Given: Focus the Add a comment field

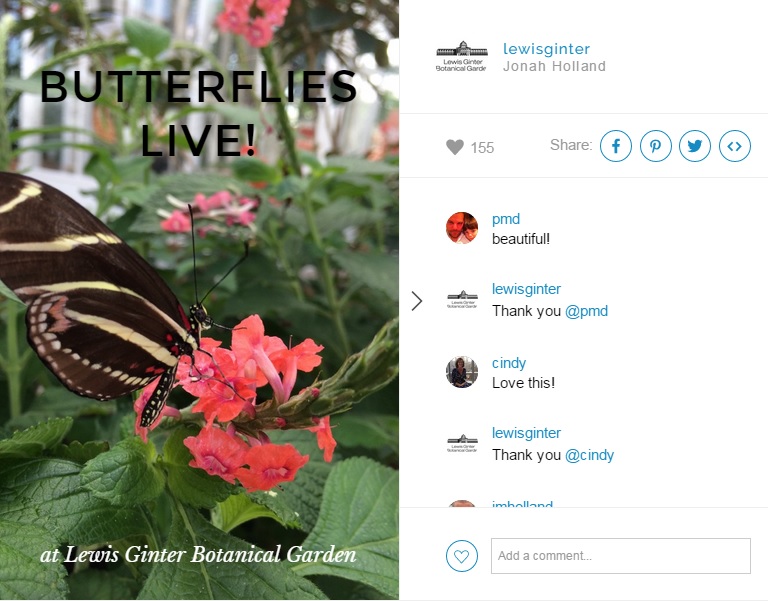Looking at the screenshot, I should pyautogui.click(x=621, y=556).
